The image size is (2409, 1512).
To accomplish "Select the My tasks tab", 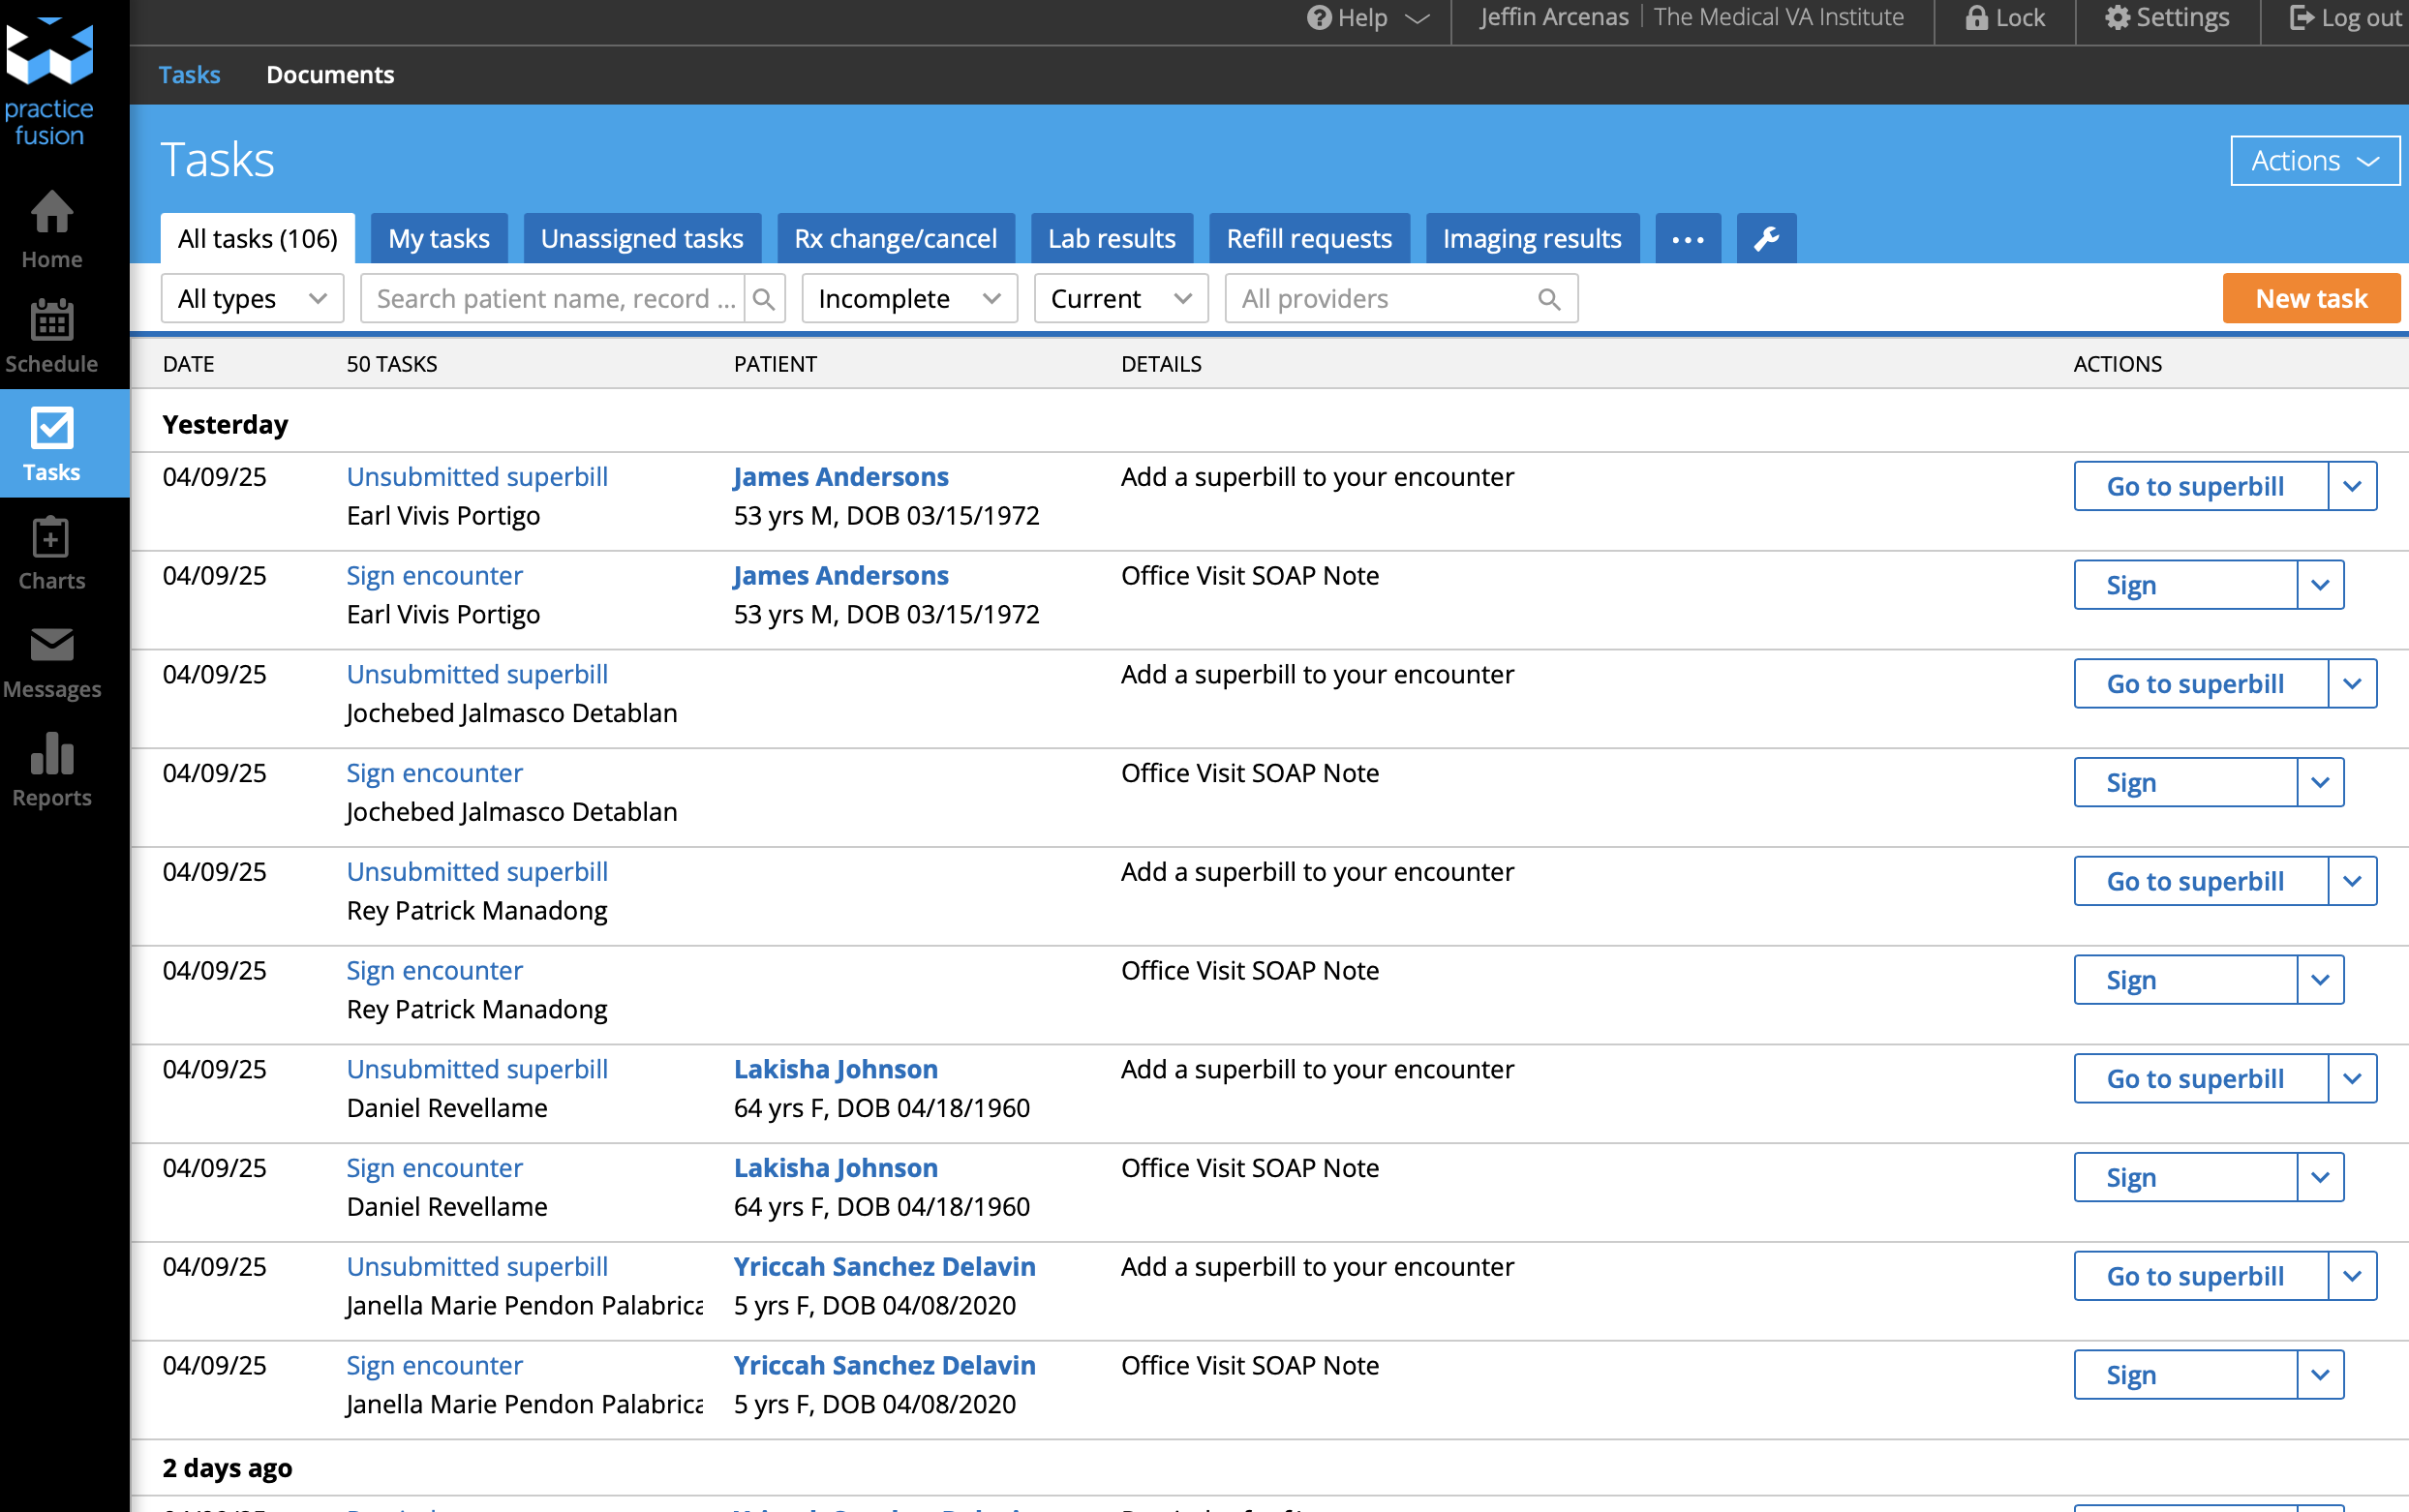I will point(439,238).
